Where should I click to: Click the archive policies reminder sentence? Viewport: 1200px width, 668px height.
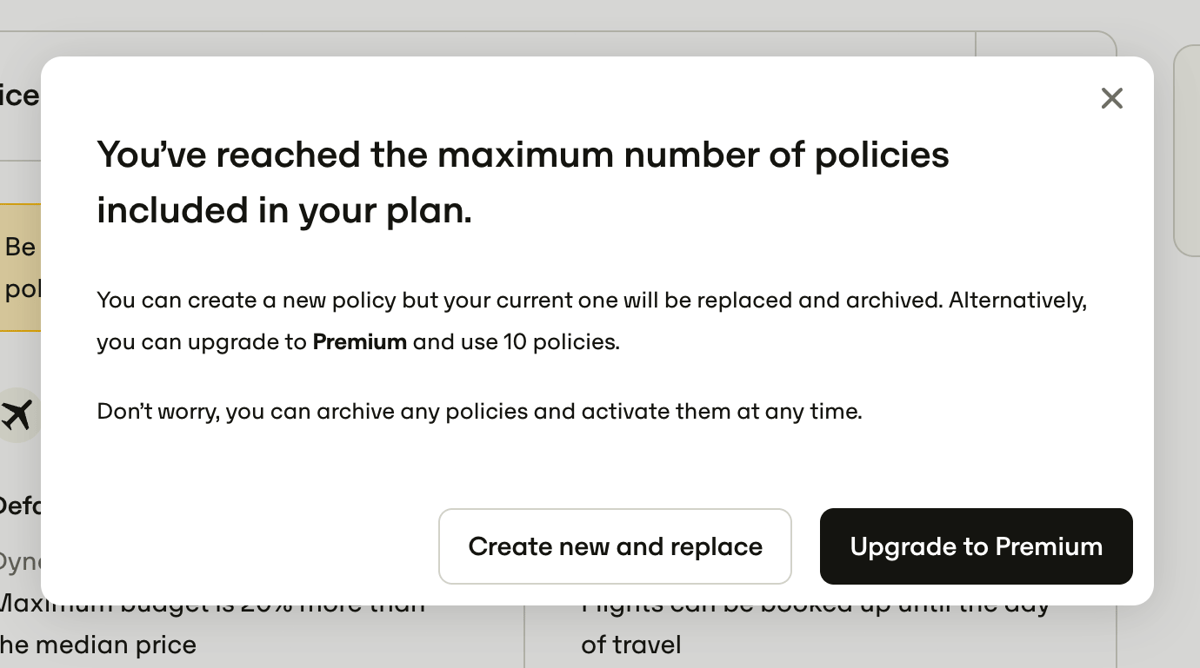[x=478, y=411]
